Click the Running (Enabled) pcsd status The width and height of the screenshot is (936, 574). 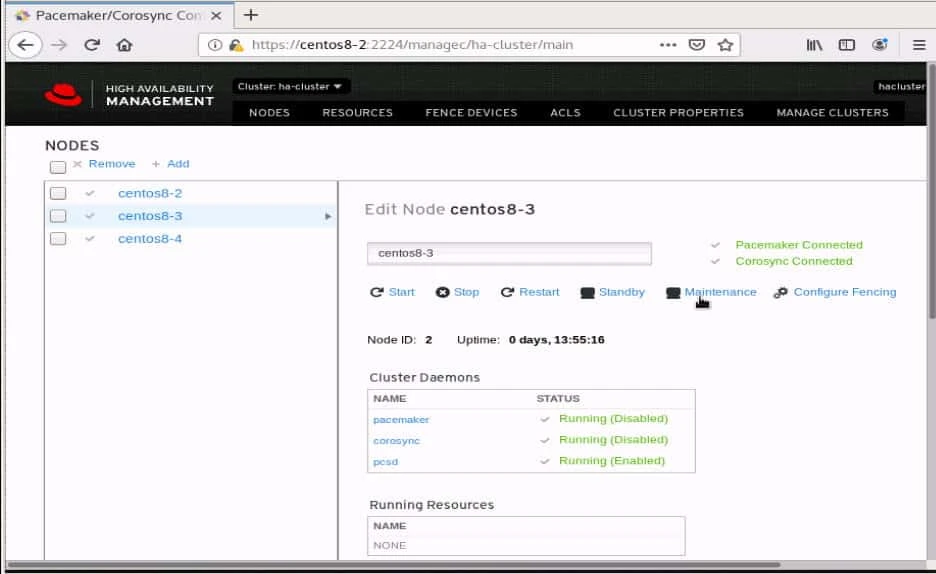[612, 461]
